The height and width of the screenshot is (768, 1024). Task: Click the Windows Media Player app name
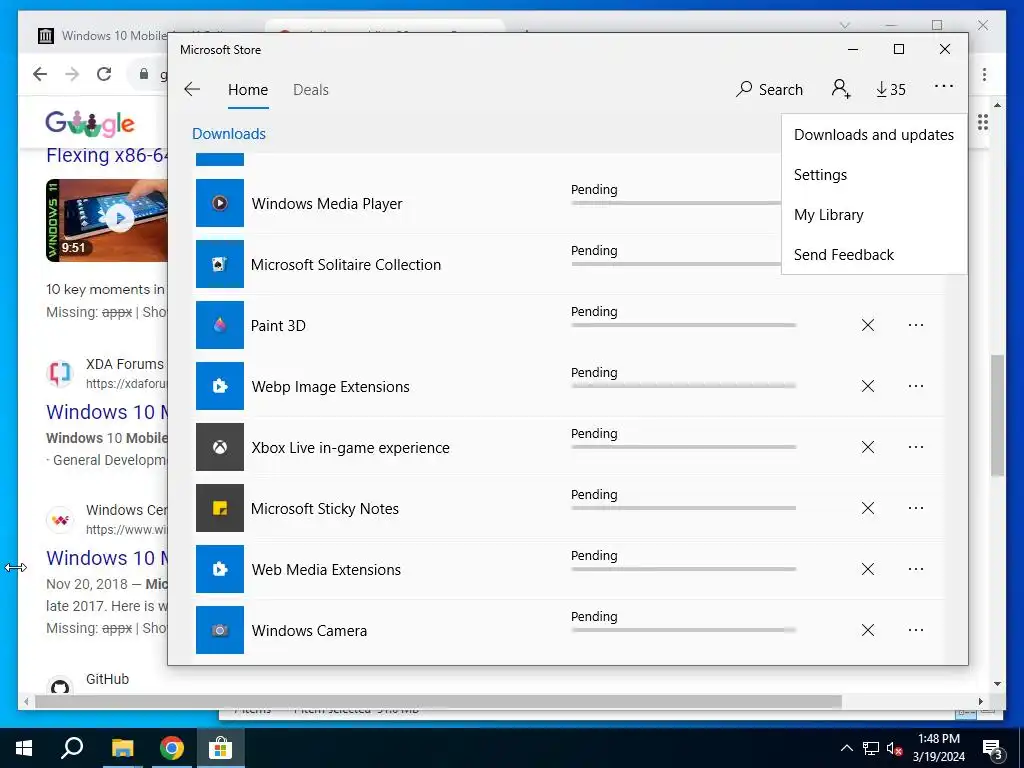(x=327, y=204)
